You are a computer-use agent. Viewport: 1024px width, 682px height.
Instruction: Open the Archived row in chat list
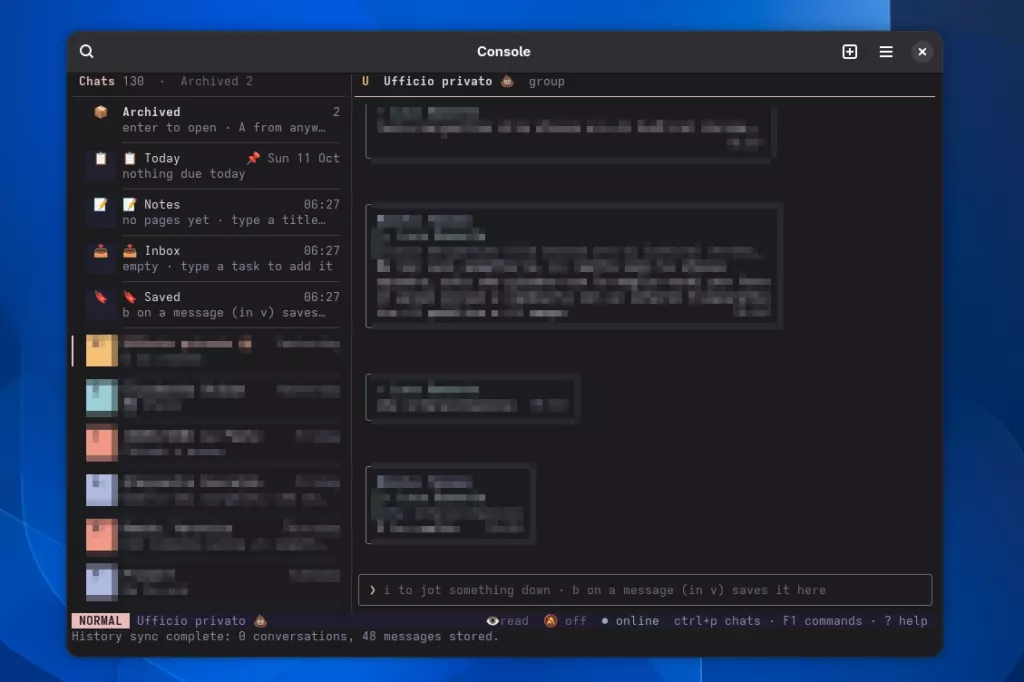pyautogui.click(x=212, y=120)
